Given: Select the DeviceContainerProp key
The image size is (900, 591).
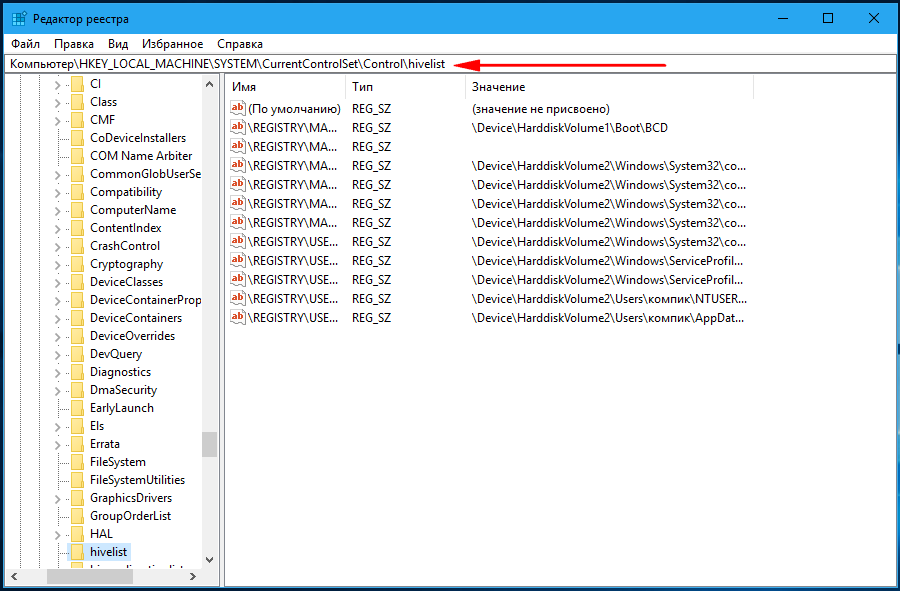Looking at the screenshot, I should [145, 300].
